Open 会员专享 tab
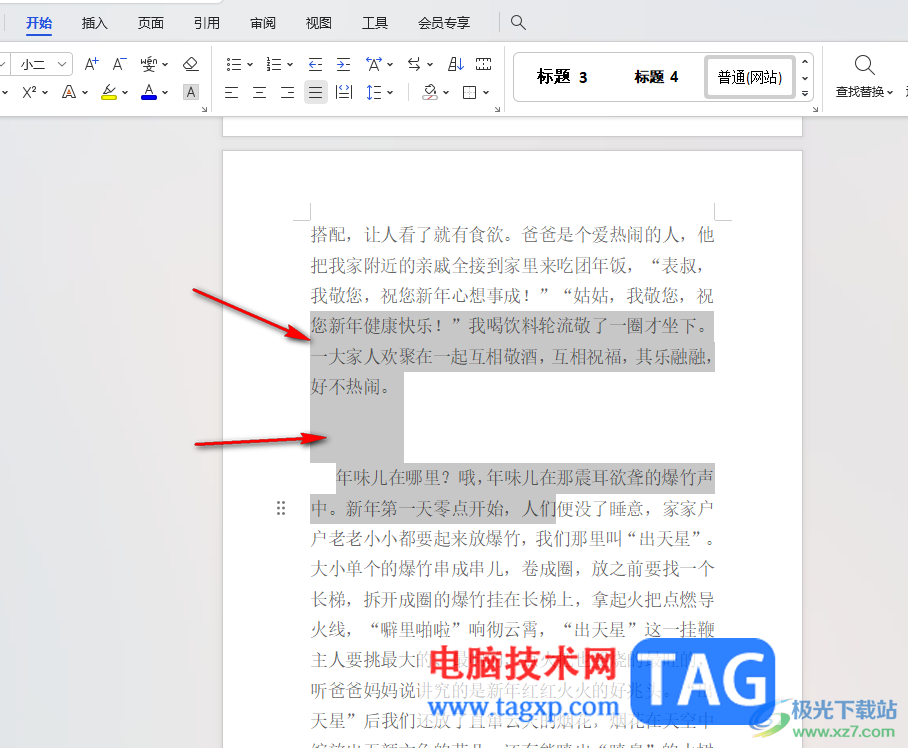This screenshot has height=748, width=908. tap(444, 23)
